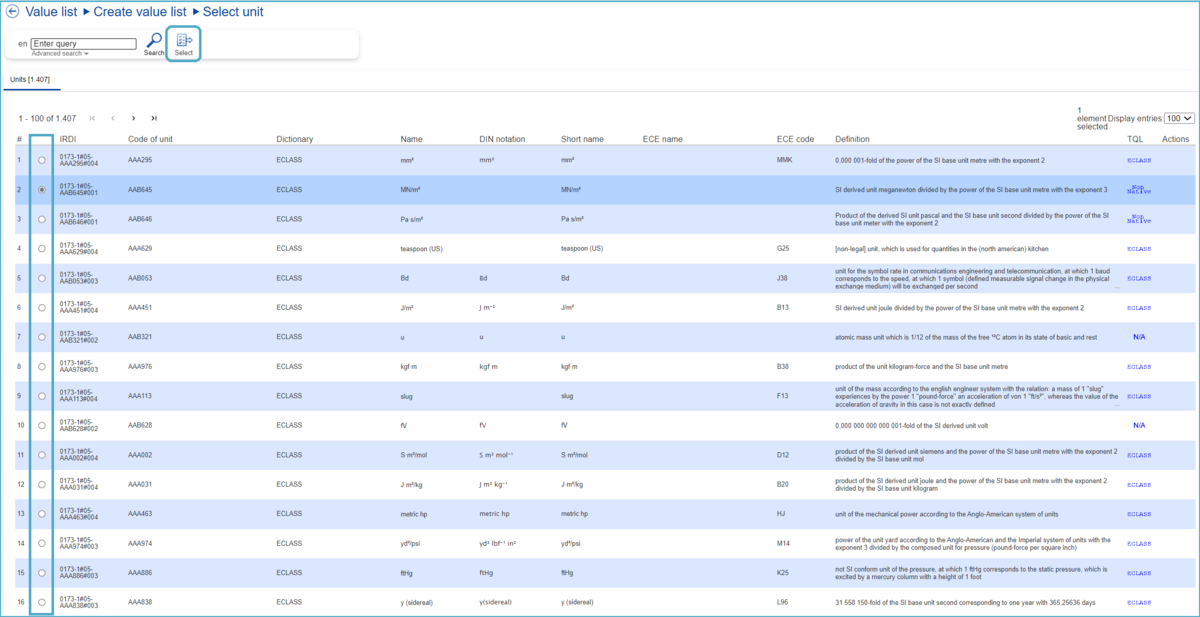Go to the previous results page
The height and width of the screenshot is (617, 1200).
113,118
